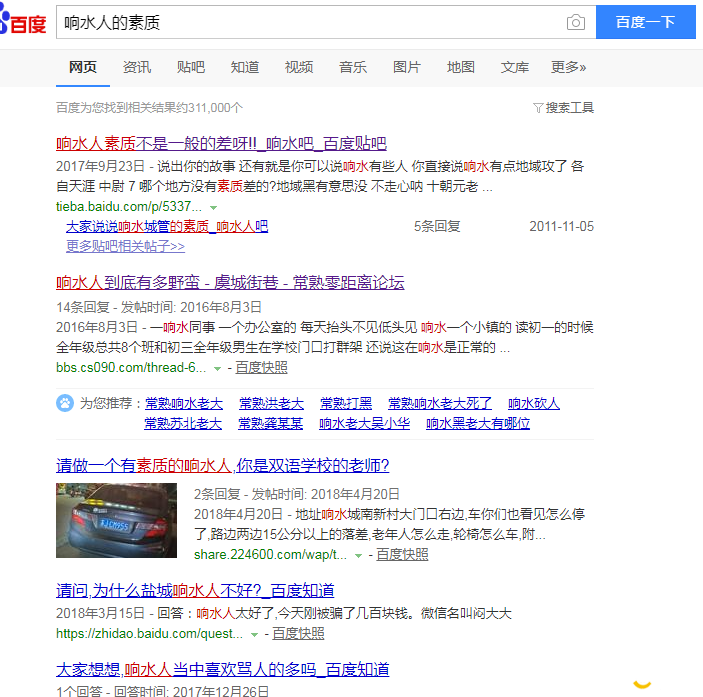Open result 响水人到底有多野蛮 - 虞城街巷
This screenshot has height=697, width=703.
pyautogui.click(x=230, y=282)
